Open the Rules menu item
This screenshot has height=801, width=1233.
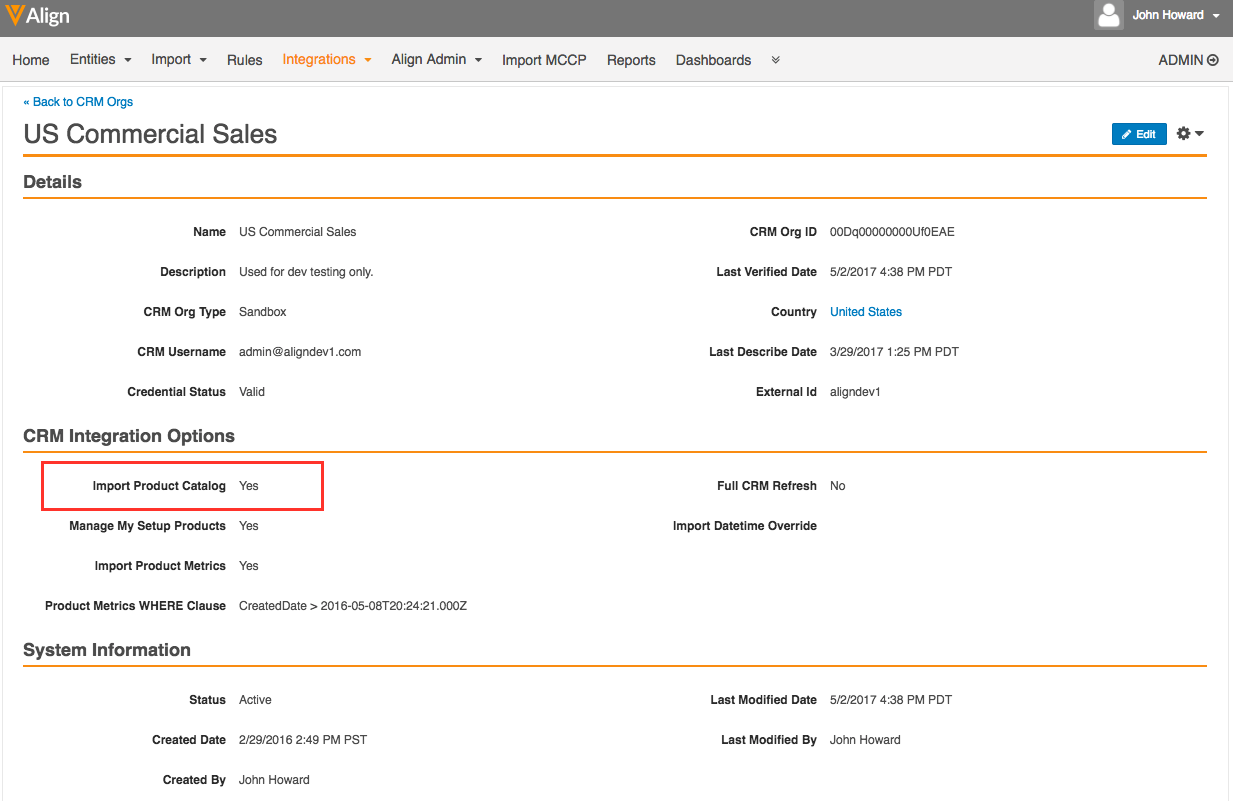[x=244, y=60]
